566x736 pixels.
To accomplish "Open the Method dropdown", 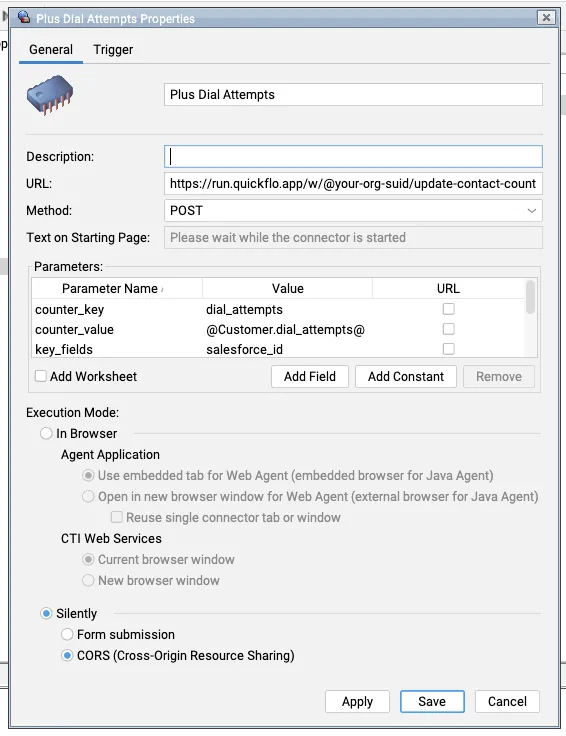I will 353,210.
